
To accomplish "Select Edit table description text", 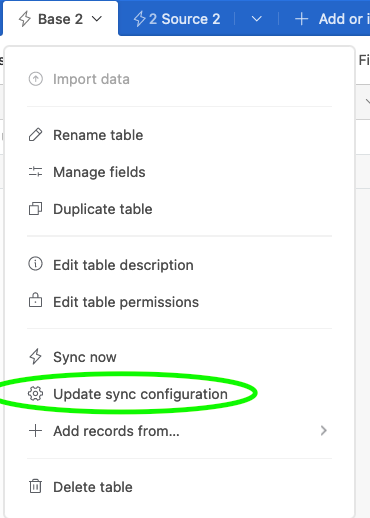I will click(123, 265).
